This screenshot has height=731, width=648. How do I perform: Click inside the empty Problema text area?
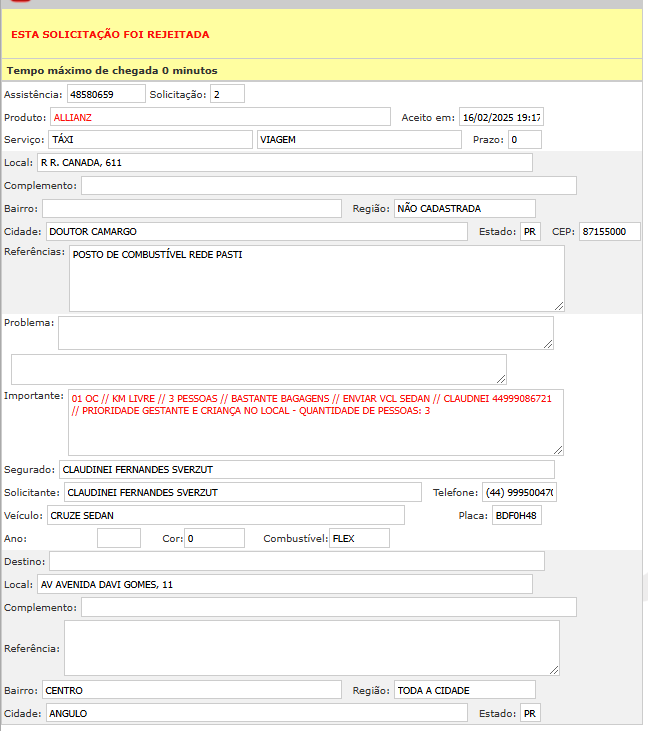(x=305, y=333)
